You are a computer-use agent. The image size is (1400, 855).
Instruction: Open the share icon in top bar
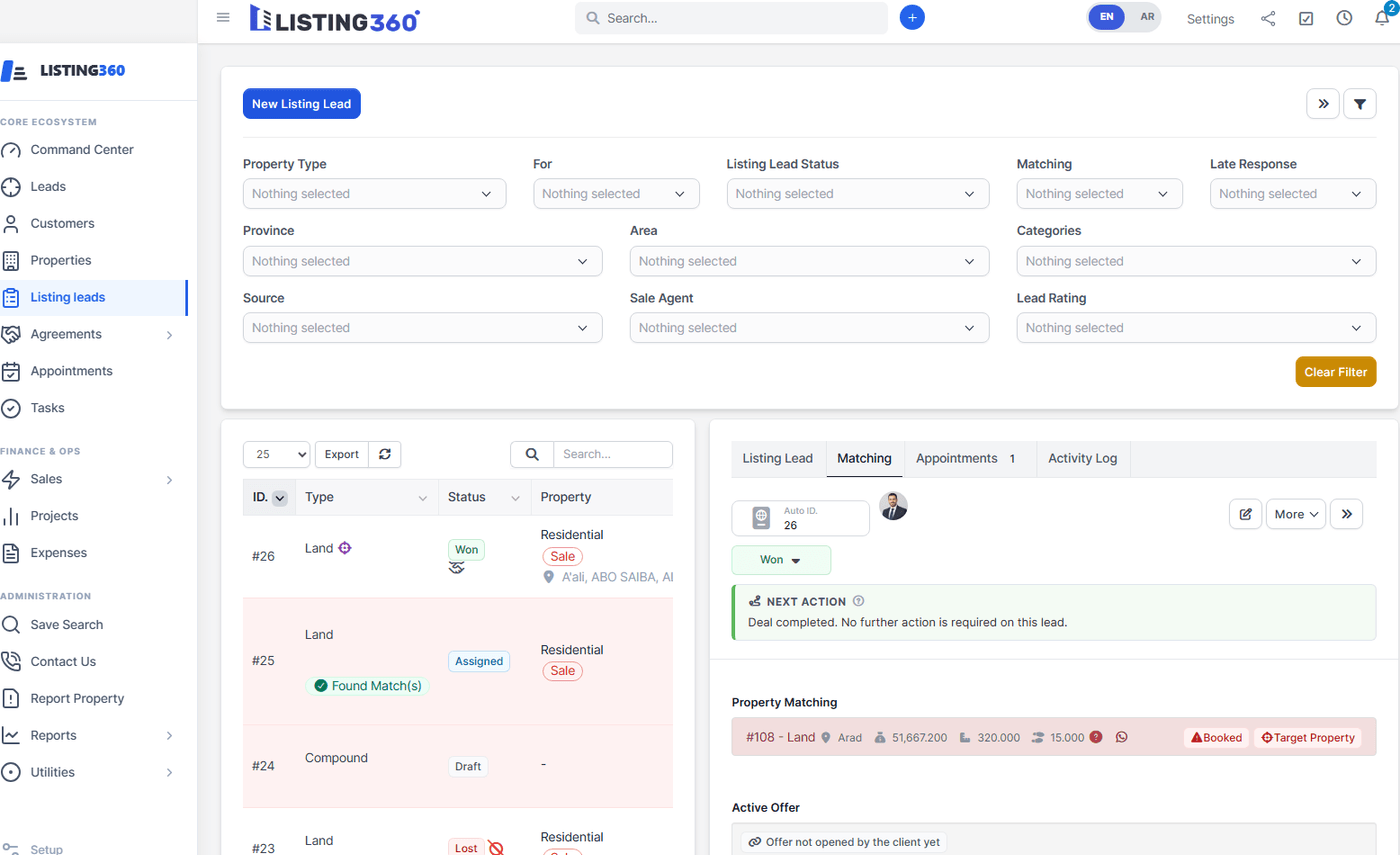click(x=1268, y=18)
